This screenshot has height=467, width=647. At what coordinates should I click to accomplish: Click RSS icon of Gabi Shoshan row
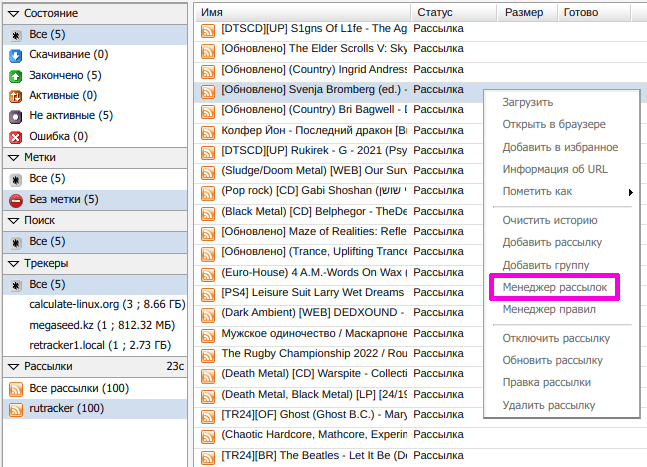tap(208, 193)
